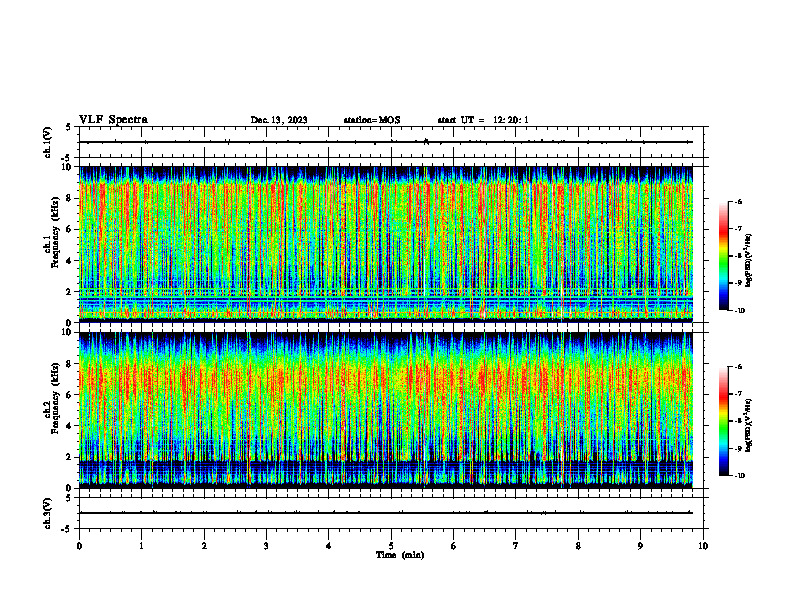The height and width of the screenshot is (612, 792).
Task: Click the 'ch.1(V)' waveform axis label
Action: pos(47,142)
